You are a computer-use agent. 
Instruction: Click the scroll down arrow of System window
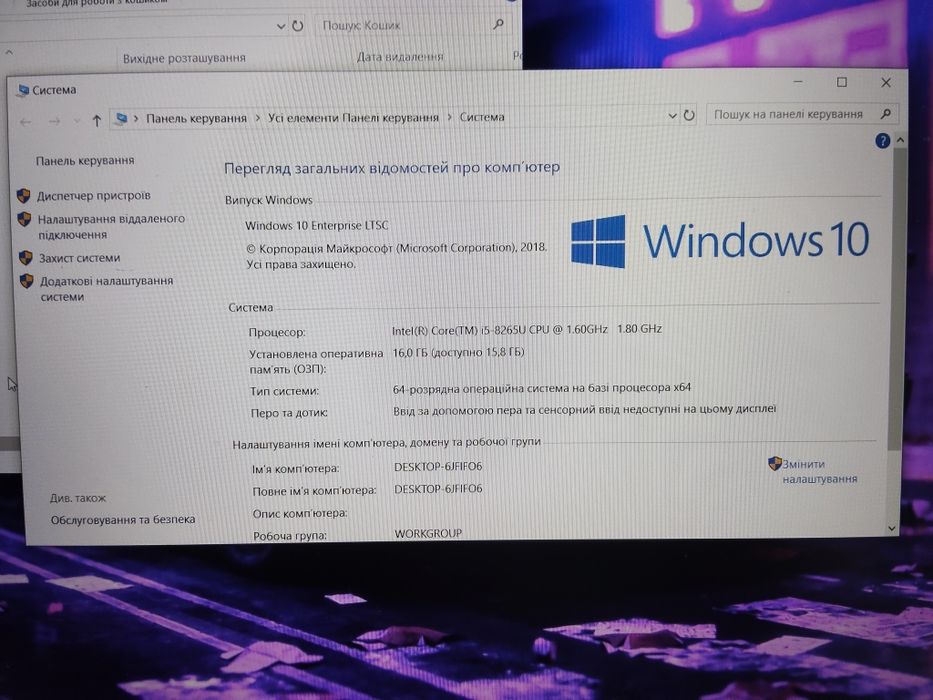[891, 528]
